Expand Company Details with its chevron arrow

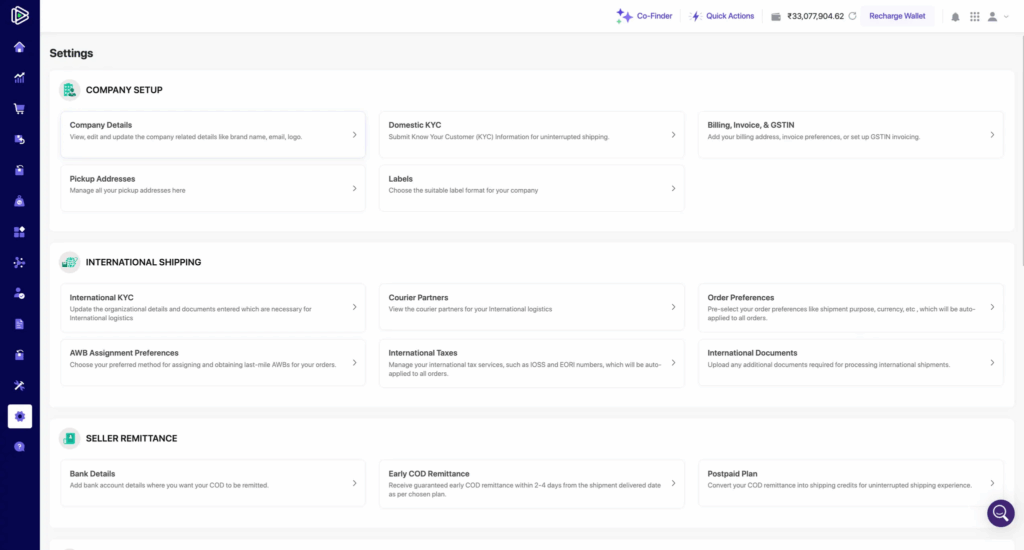354,135
